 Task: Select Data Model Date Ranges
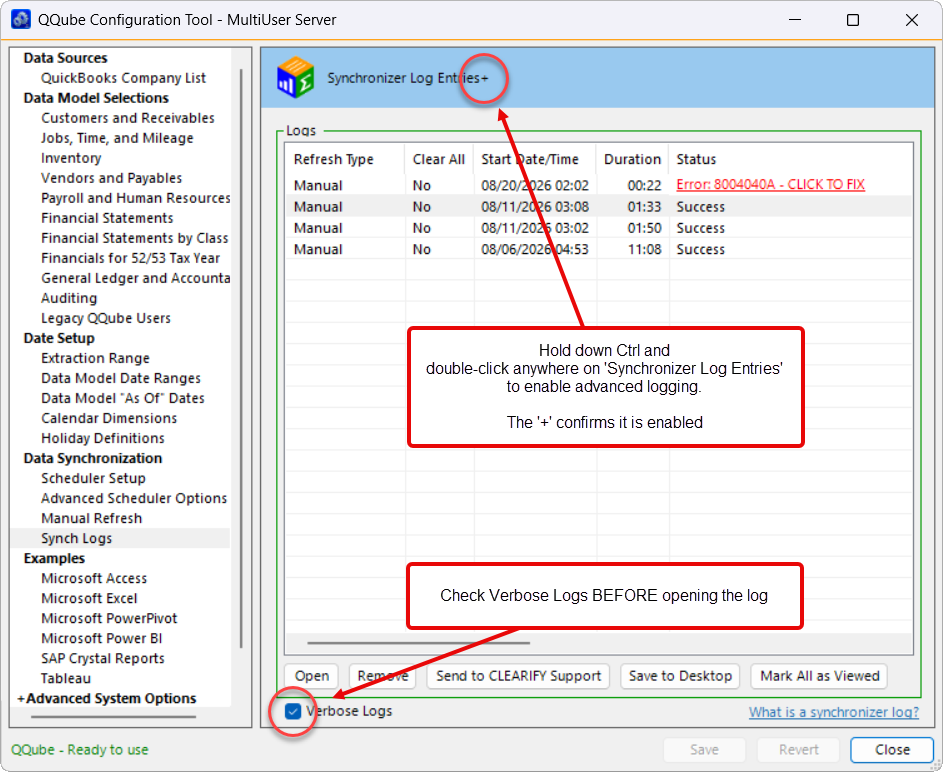(x=121, y=378)
